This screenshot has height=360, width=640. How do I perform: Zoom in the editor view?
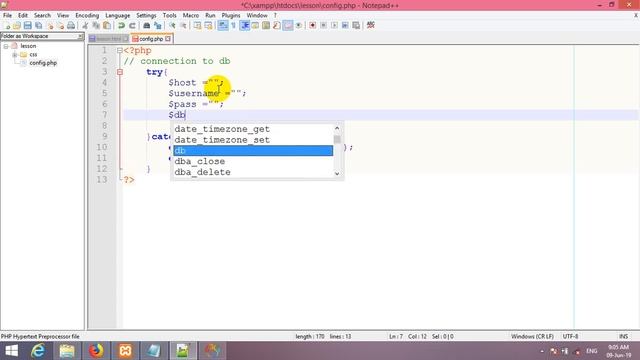[172, 25]
